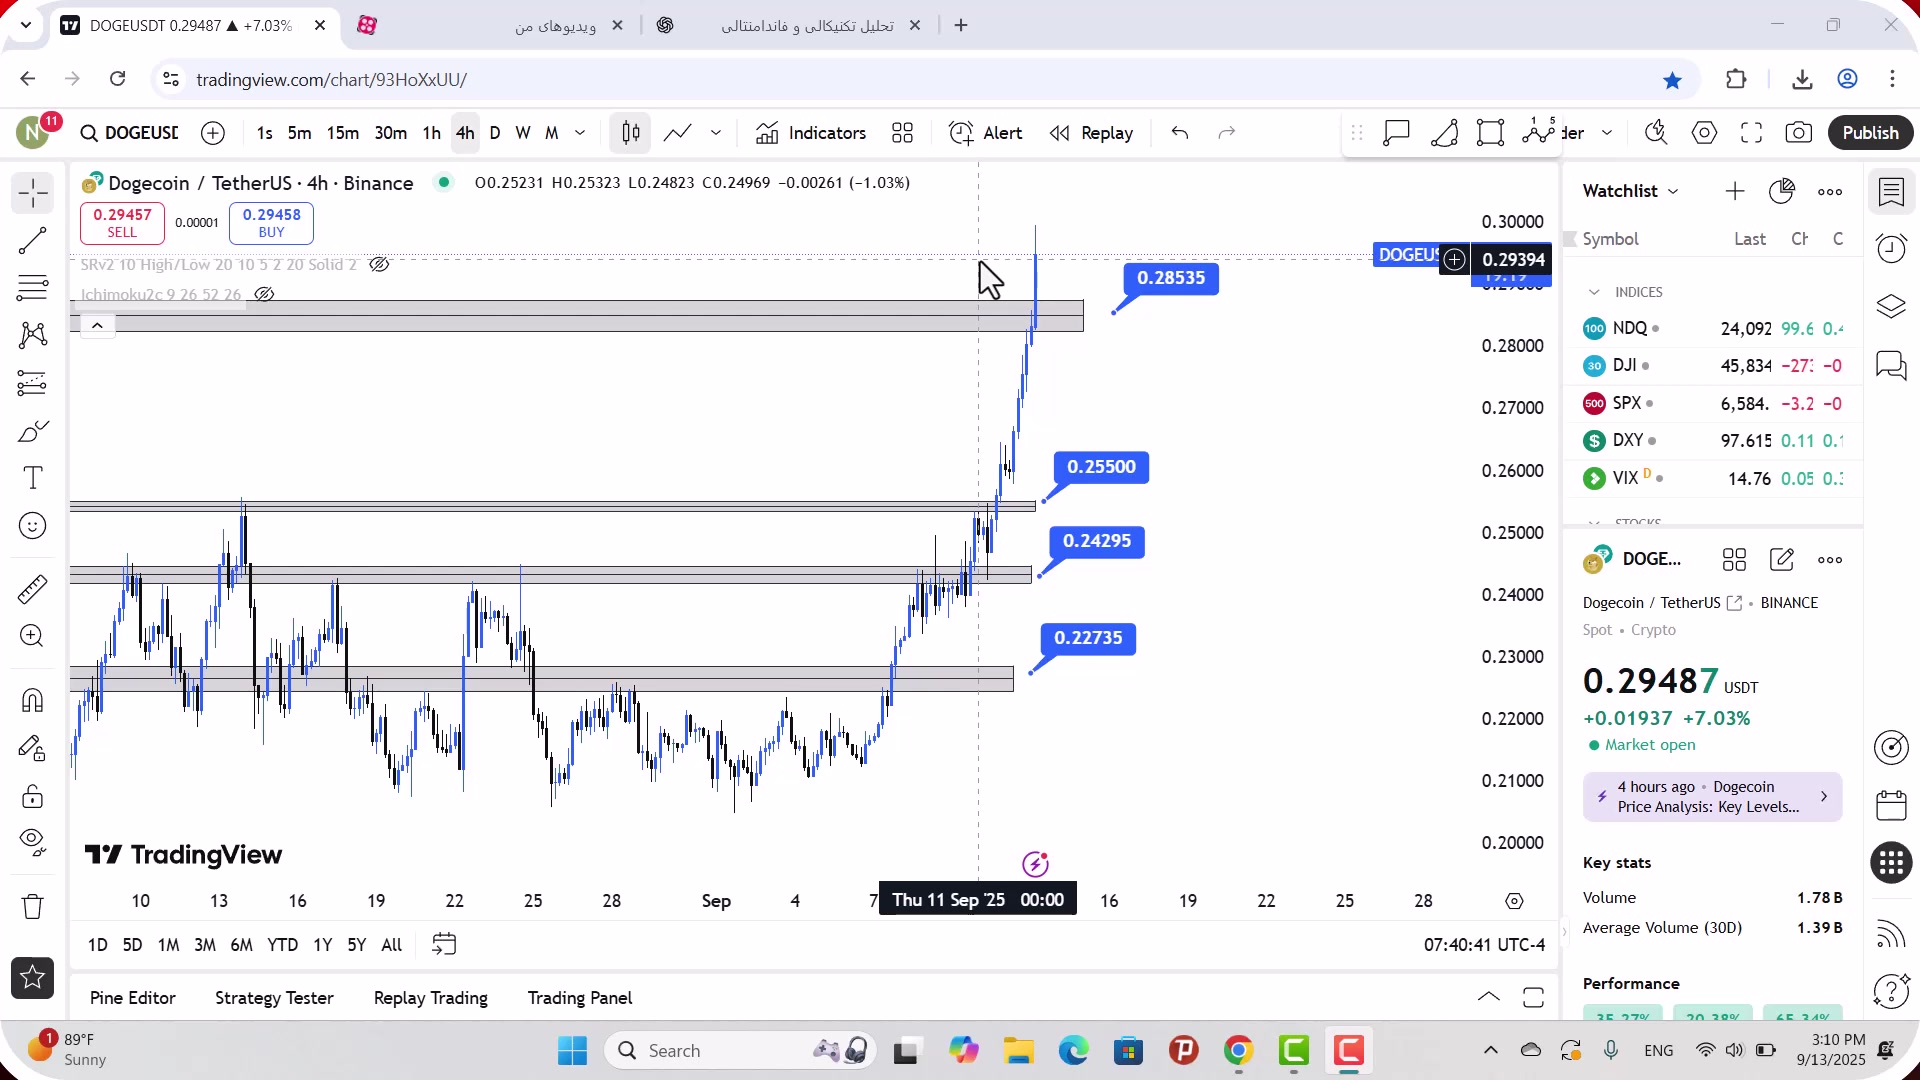The height and width of the screenshot is (1080, 1920).
Task: Open the Pine Editor tab
Action: click(132, 998)
